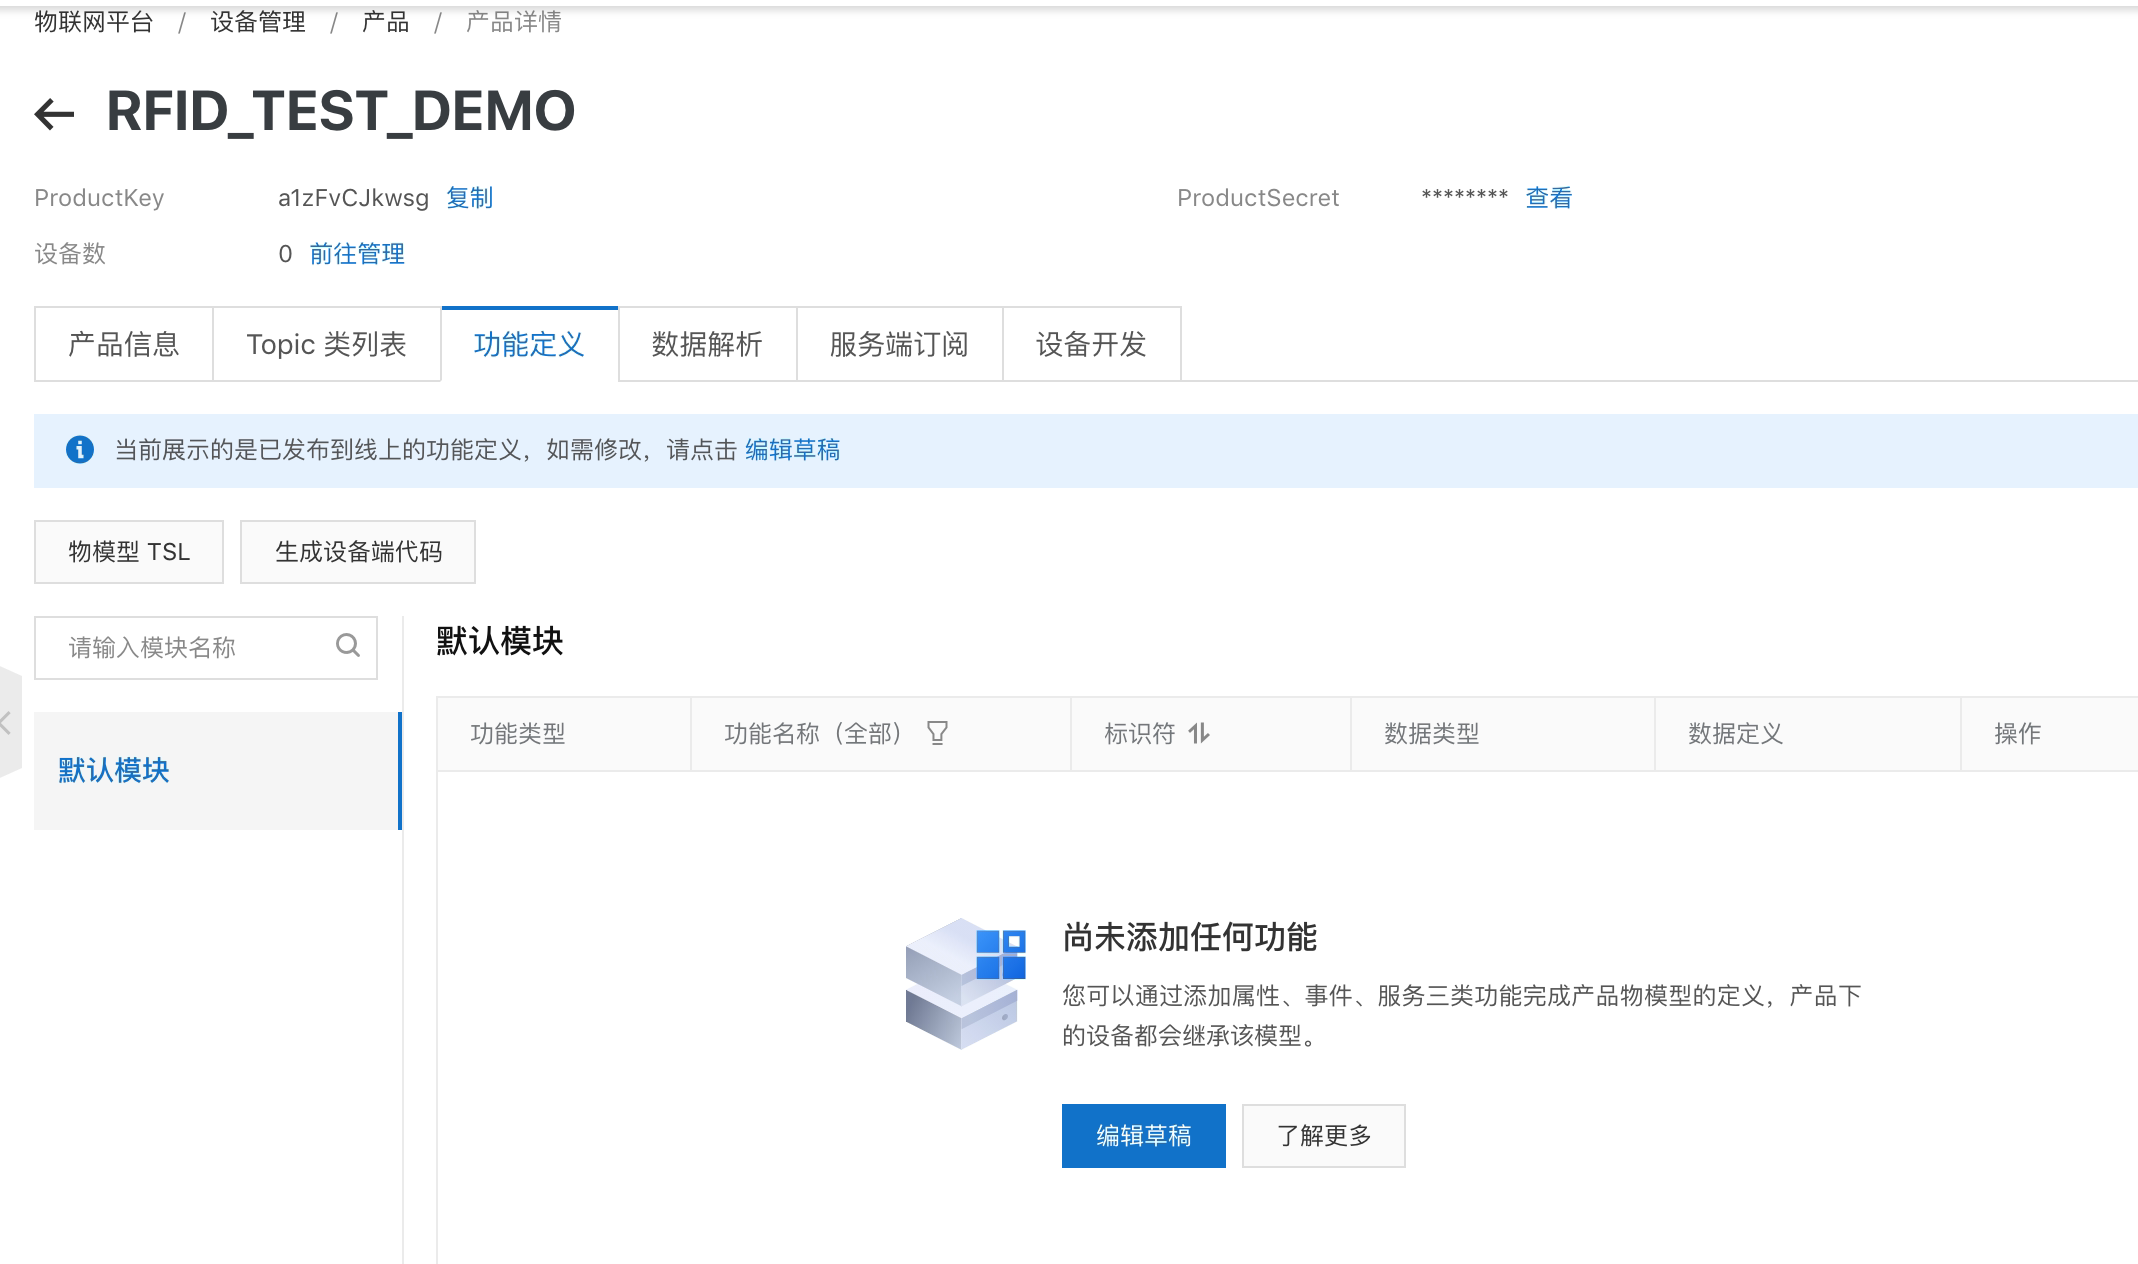Screen dimensions: 2138x1264
Task: Click the empty-state server cube illustration
Action: [964, 982]
